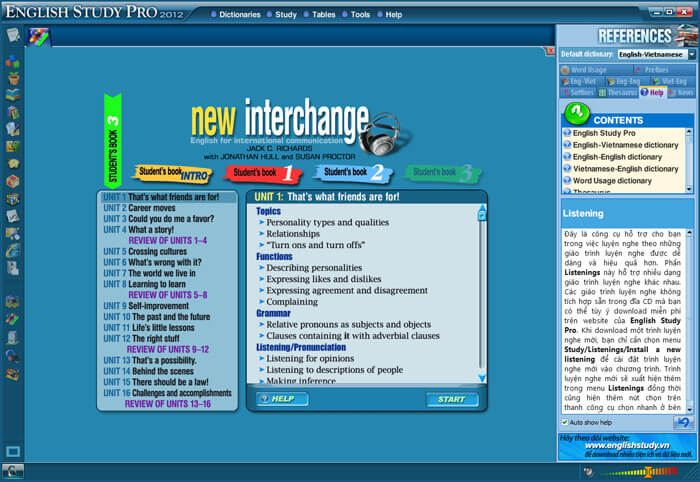Click the Contents list down scroll arrow
This screenshot has height=482, width=700.
coord(689,190)
